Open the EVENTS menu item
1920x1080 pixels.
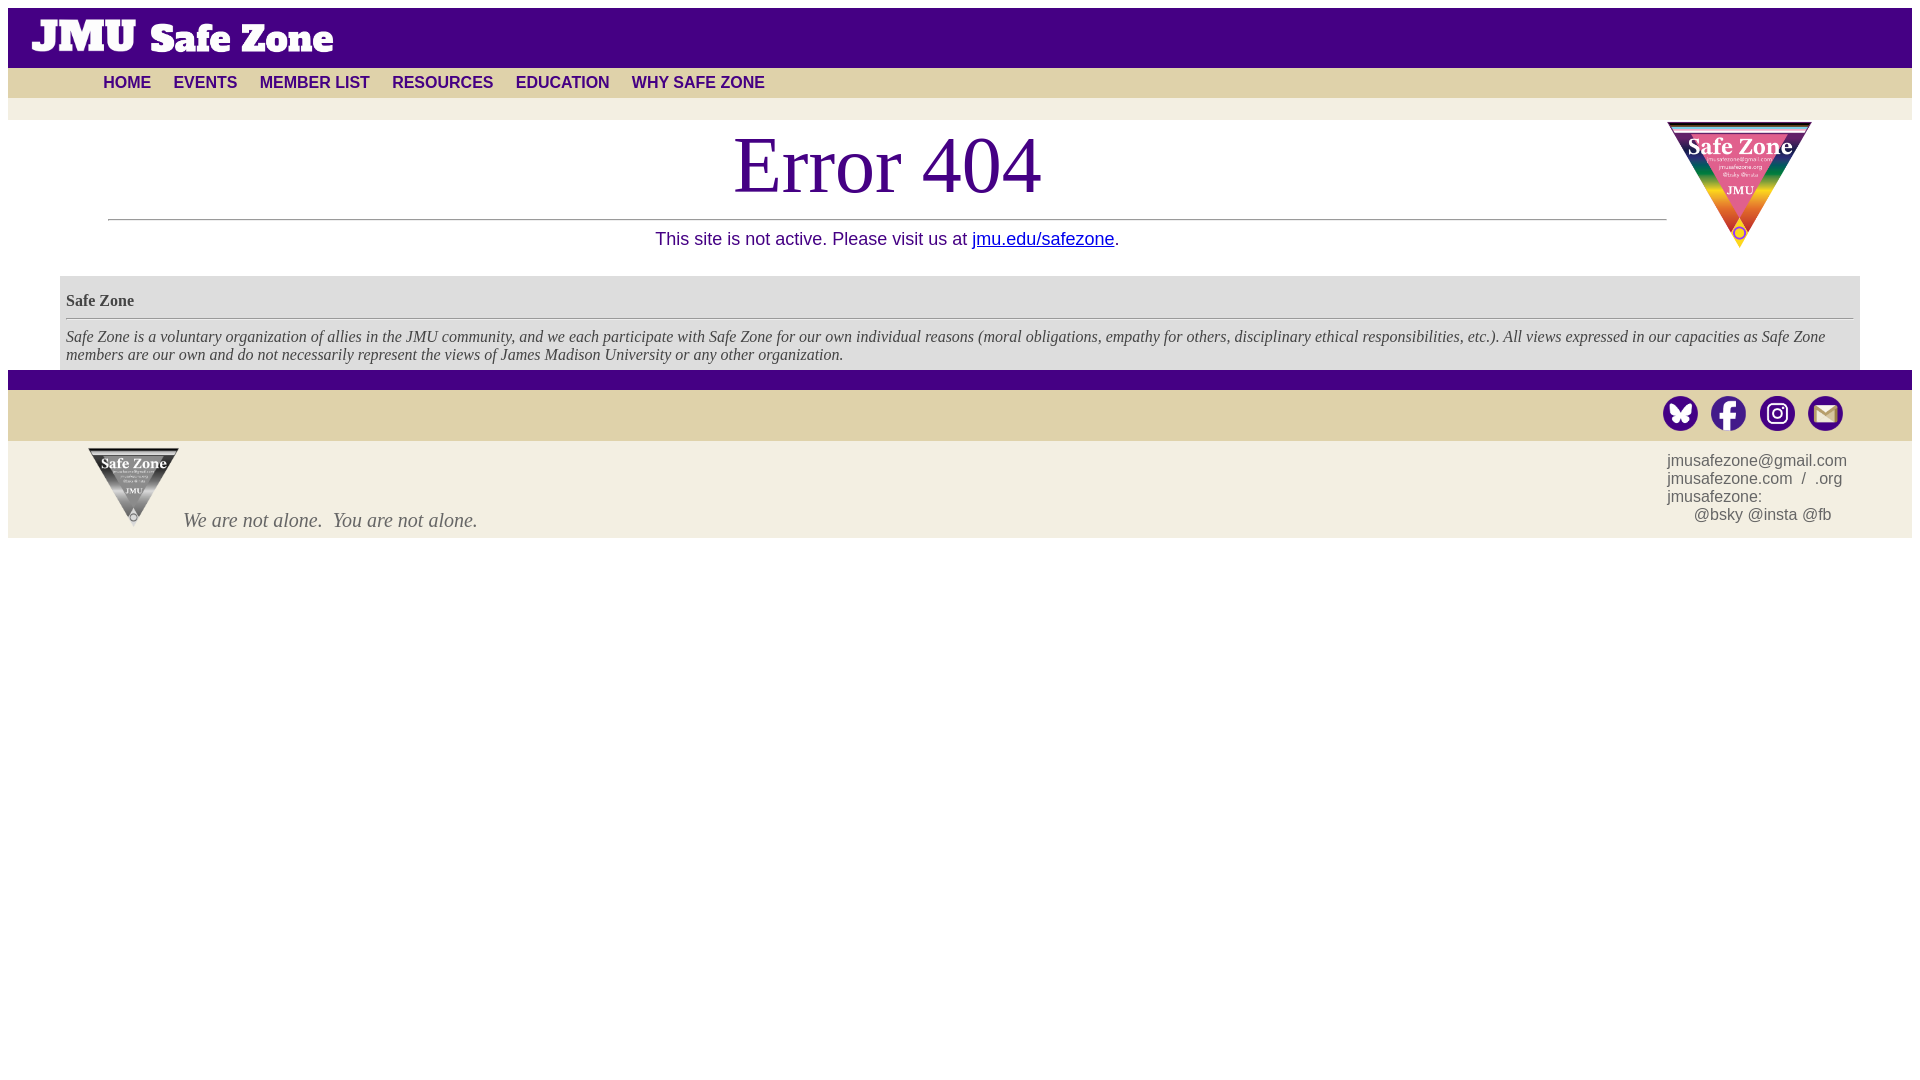205,83
